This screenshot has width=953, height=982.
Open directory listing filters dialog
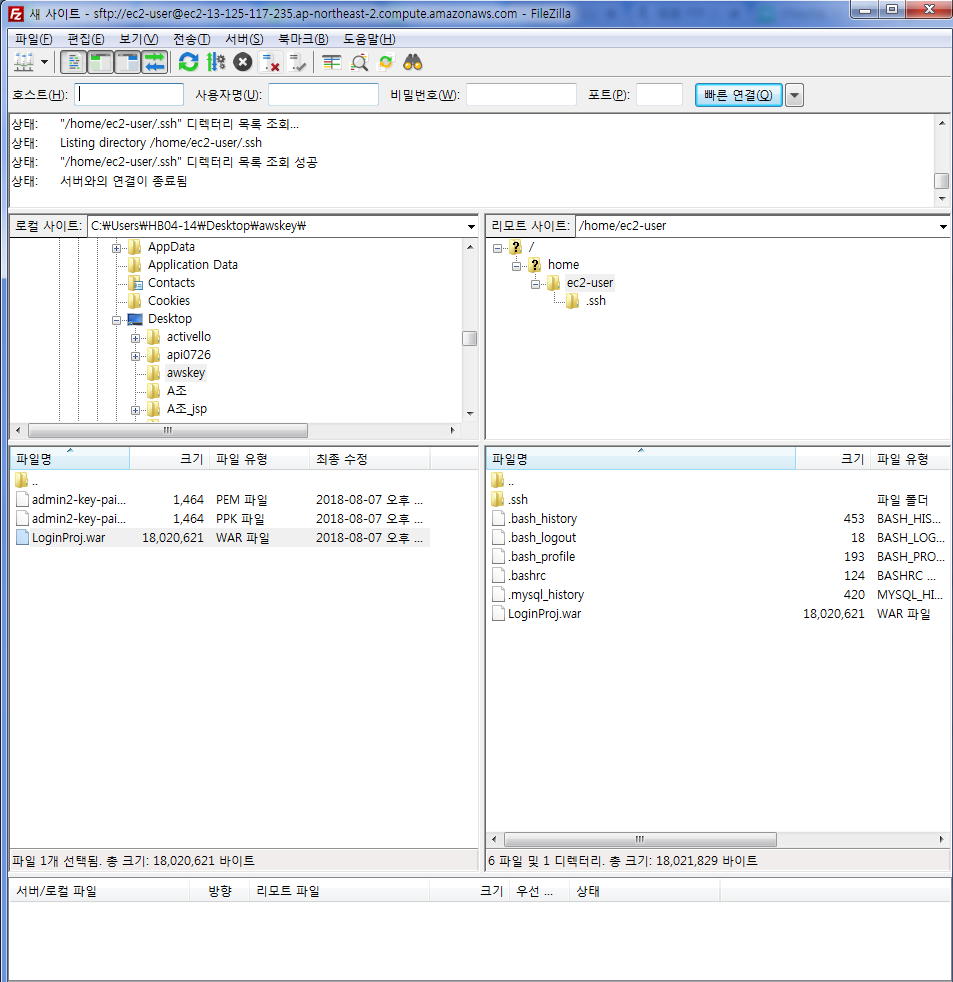point(331,63)
